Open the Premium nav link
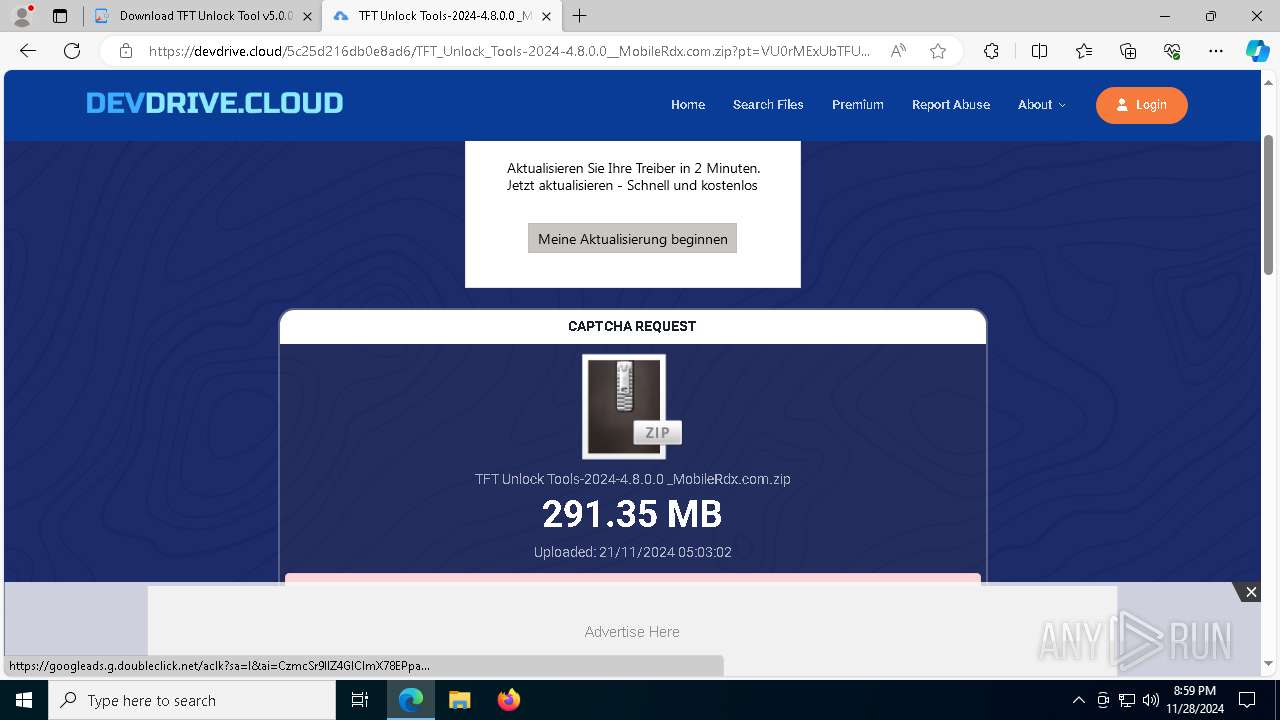 coord(858,105)
